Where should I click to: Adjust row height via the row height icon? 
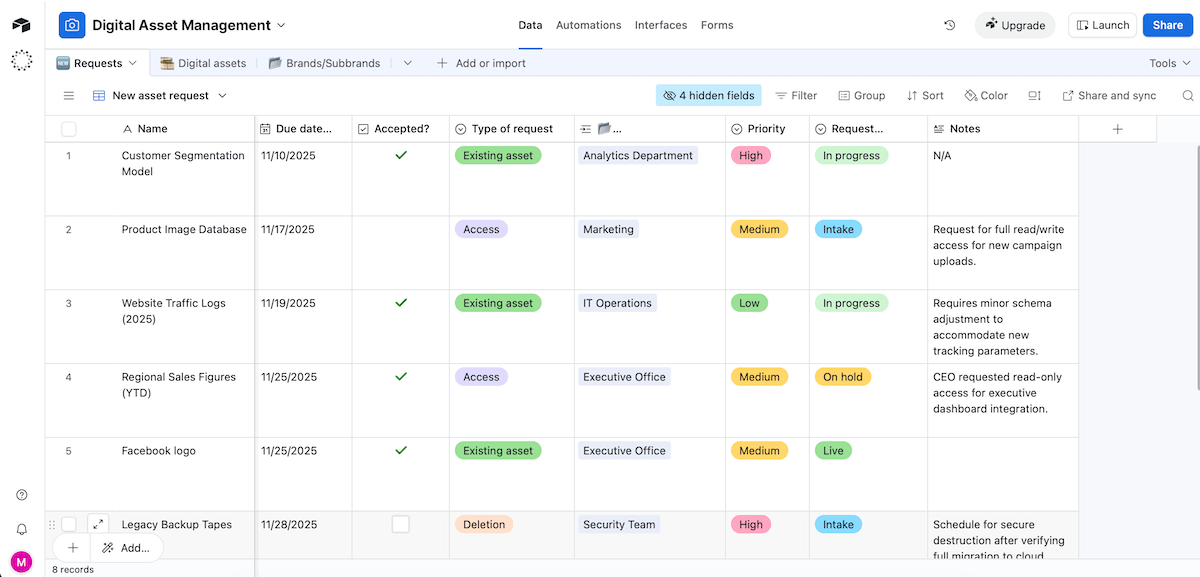[x=1034, y=95]
